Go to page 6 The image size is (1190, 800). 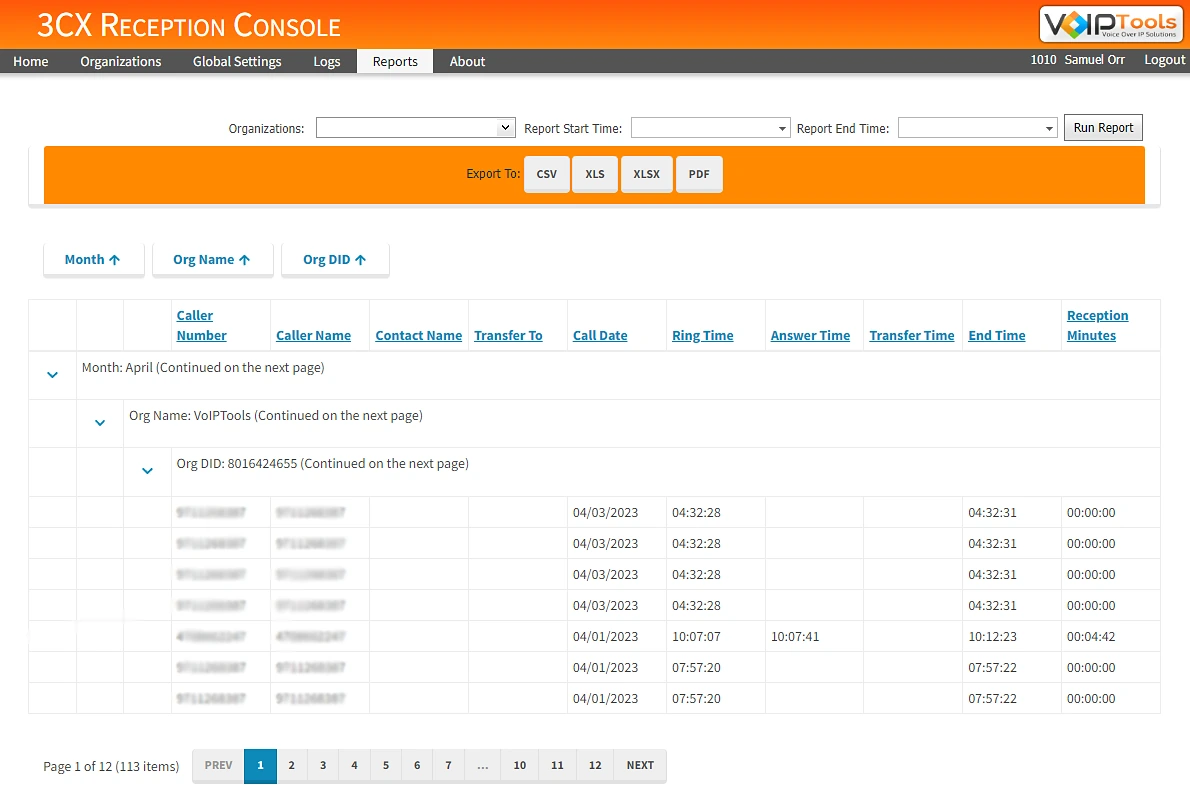(417, 765)
